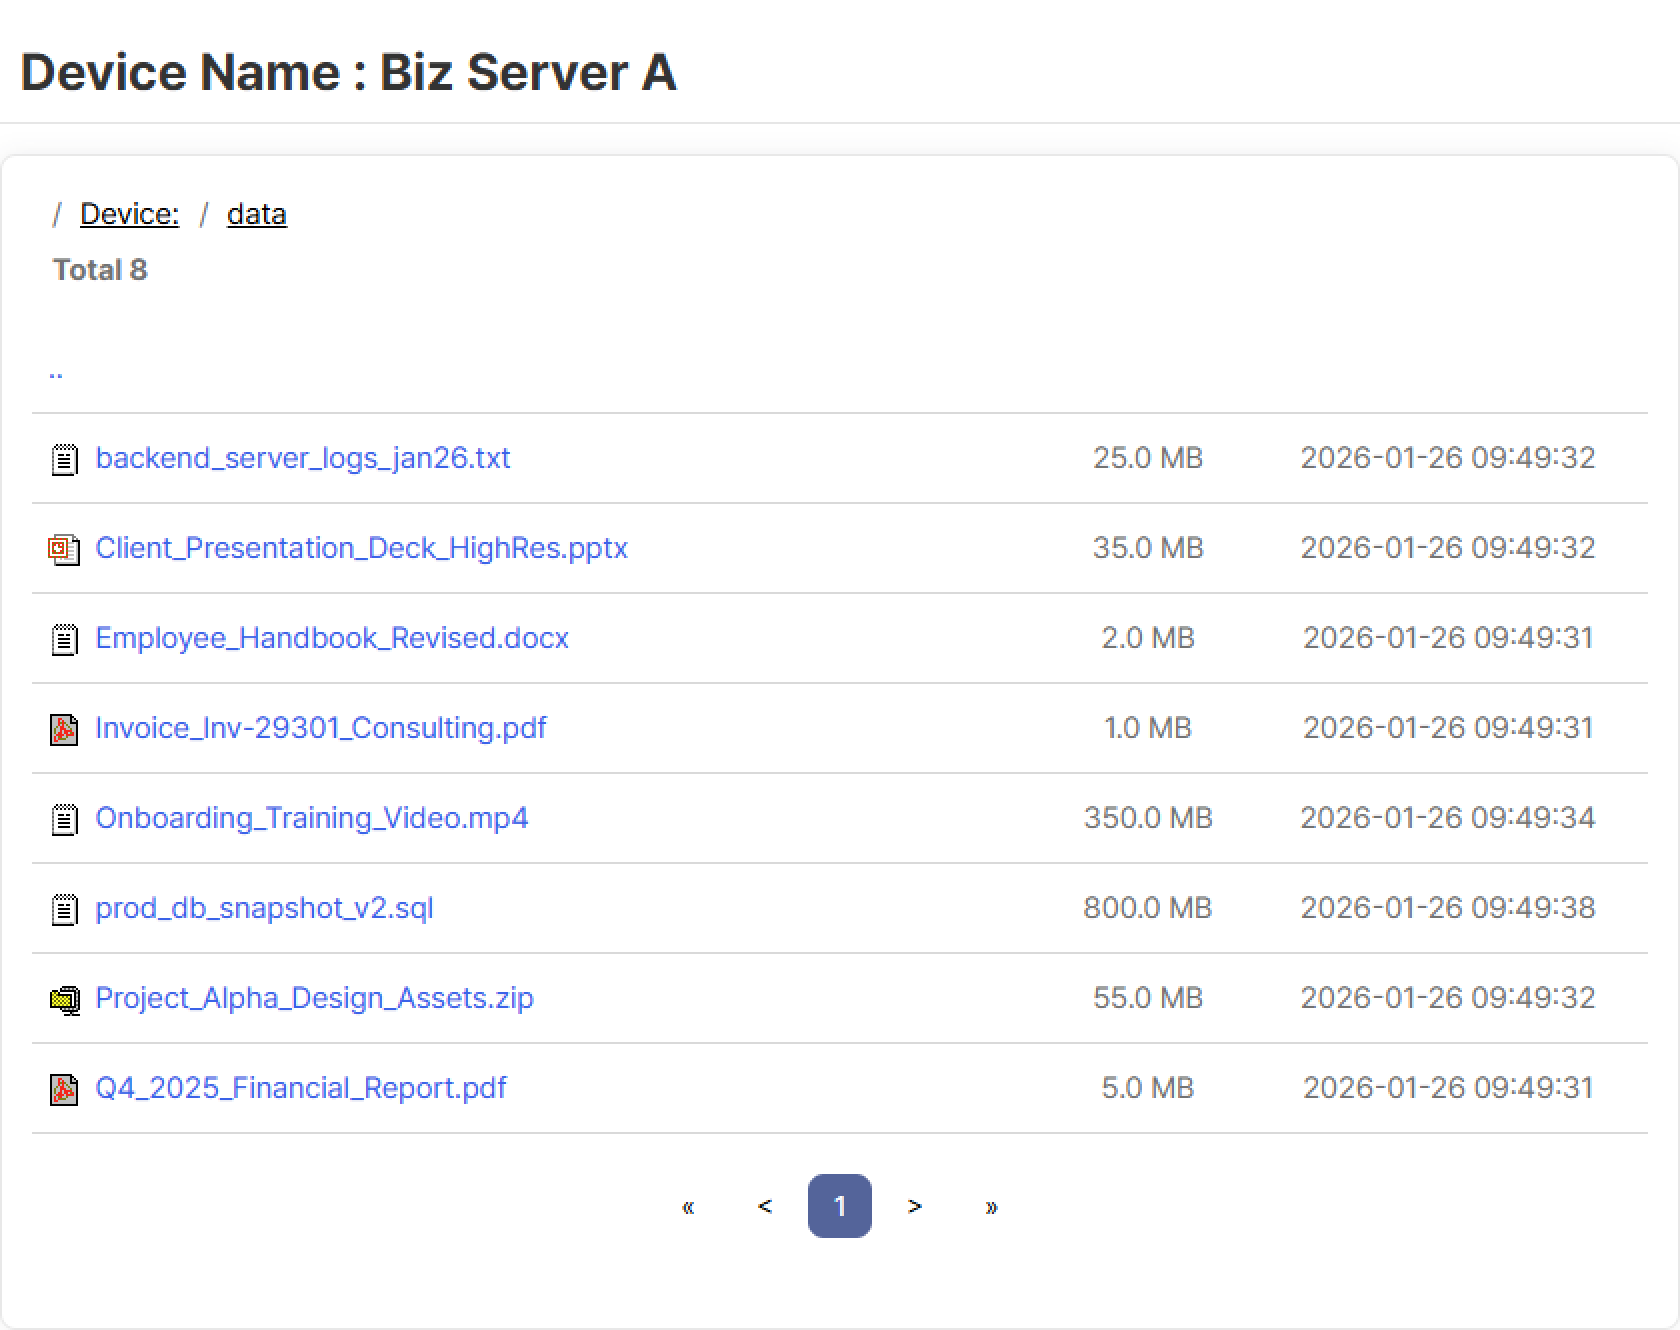Viewport: 1680px width, 1330px height.
Task: Go up to parent directory via '..'
Action: pos(56,372)
